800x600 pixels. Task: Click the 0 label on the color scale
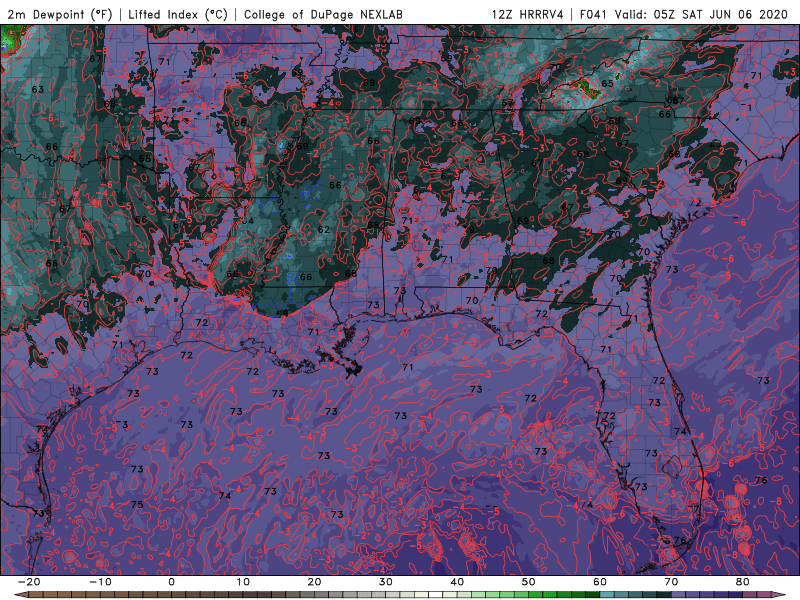[x=171, y=582]
